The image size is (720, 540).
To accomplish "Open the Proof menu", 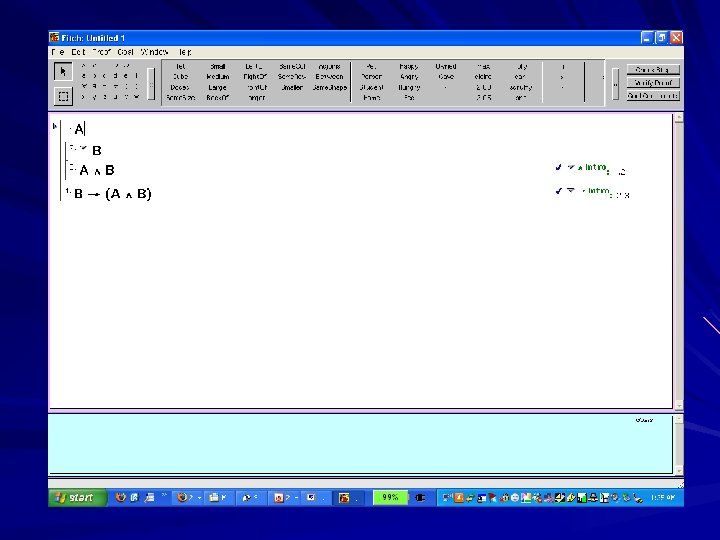I will pyautogui.click(x=101, y=52).
